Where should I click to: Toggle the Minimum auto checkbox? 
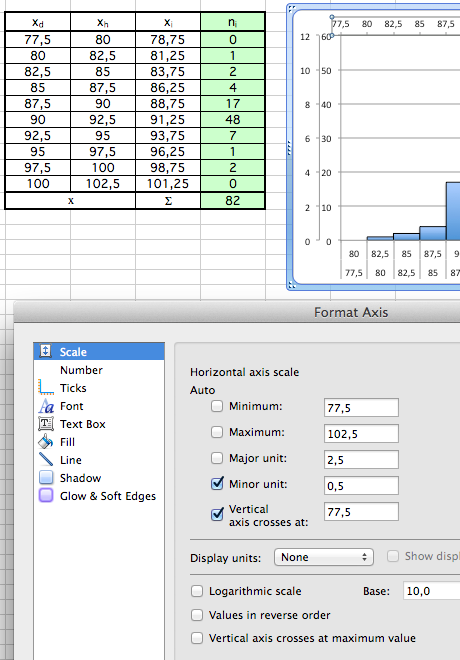click(217, 406)
